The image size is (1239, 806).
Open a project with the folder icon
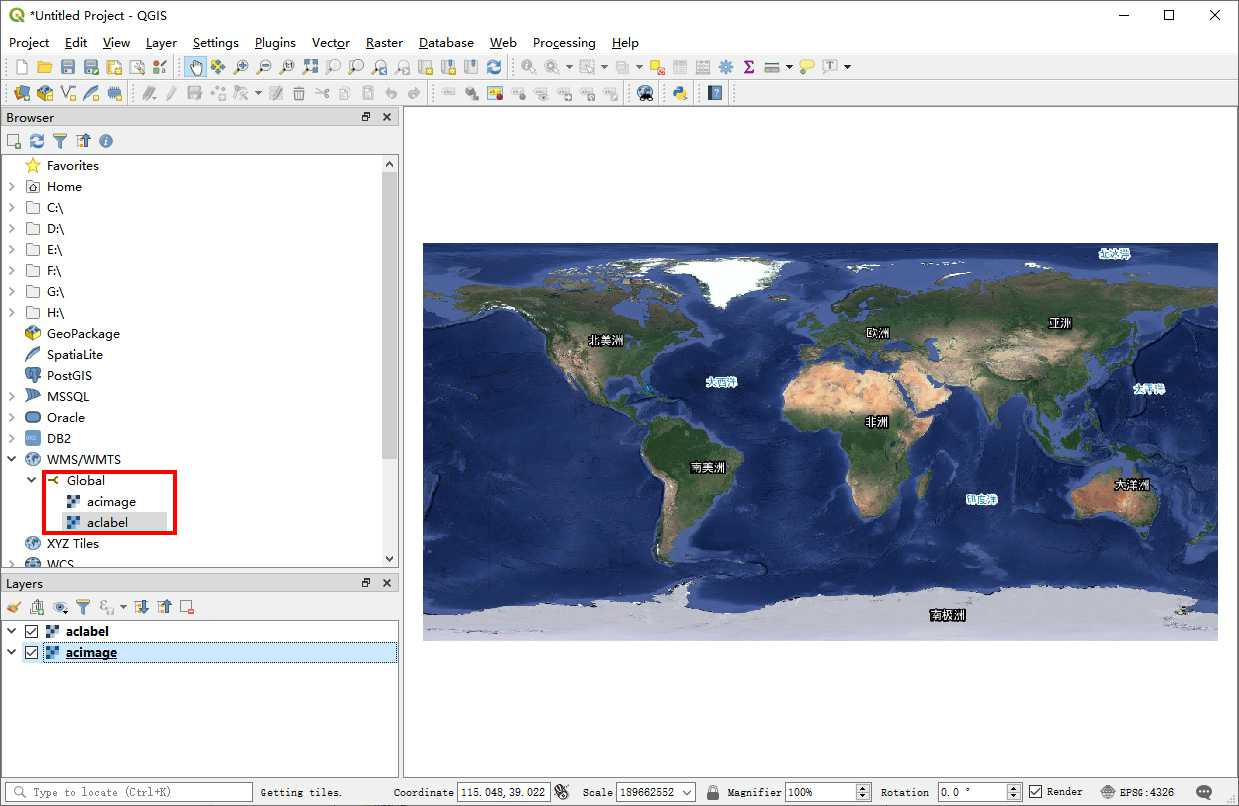point(44,67)
